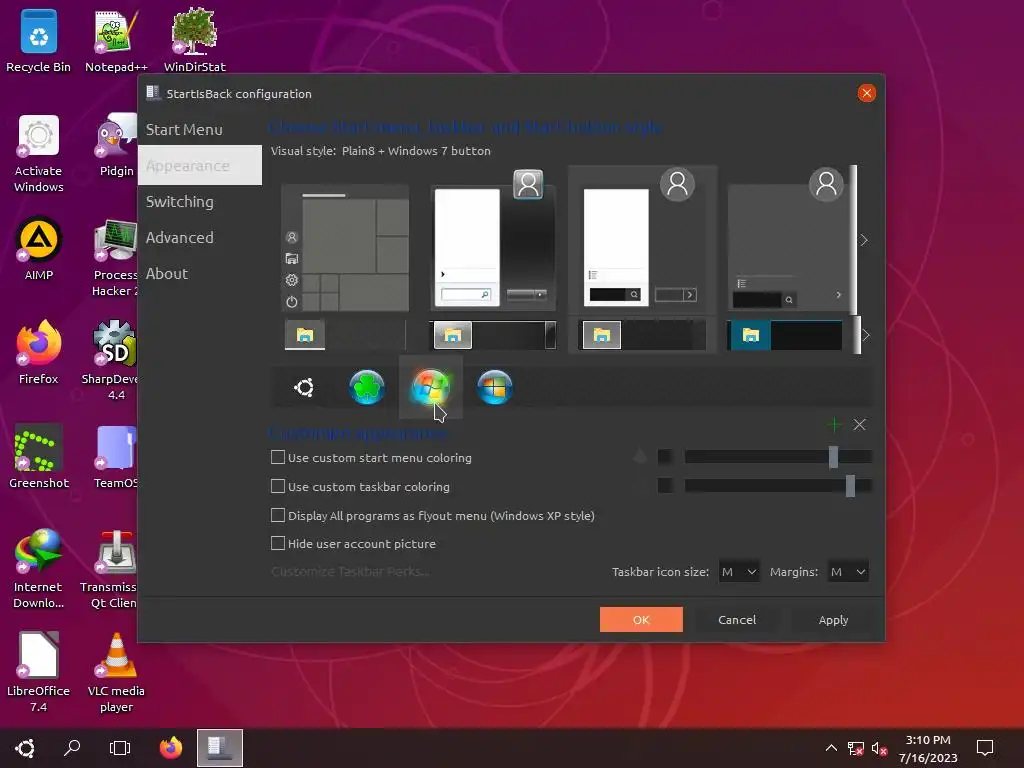Click the muted volume tray icon
The height and width of the screenshot is (768, 1024).
coord(879,748)
